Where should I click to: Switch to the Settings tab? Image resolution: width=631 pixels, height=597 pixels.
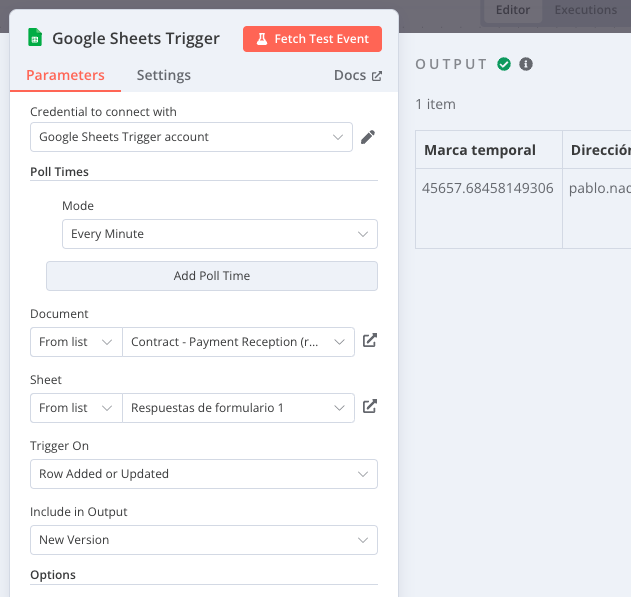163,75
